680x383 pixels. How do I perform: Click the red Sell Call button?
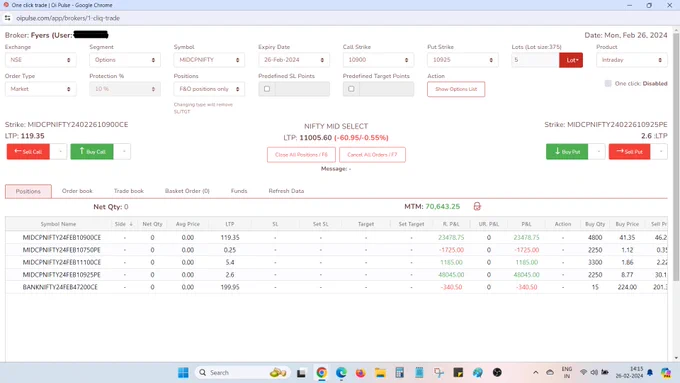click(28, 151)
